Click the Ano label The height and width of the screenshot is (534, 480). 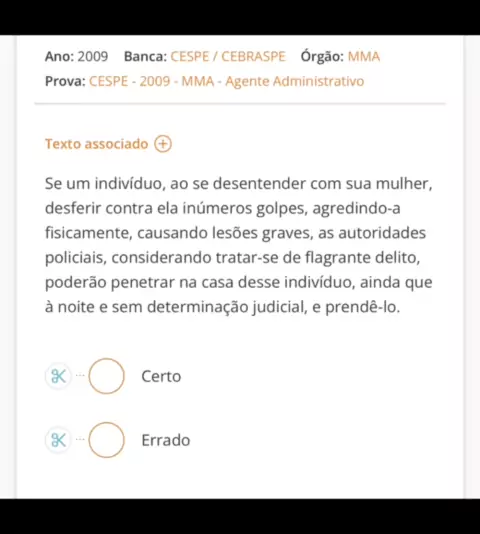pos(59,57)
